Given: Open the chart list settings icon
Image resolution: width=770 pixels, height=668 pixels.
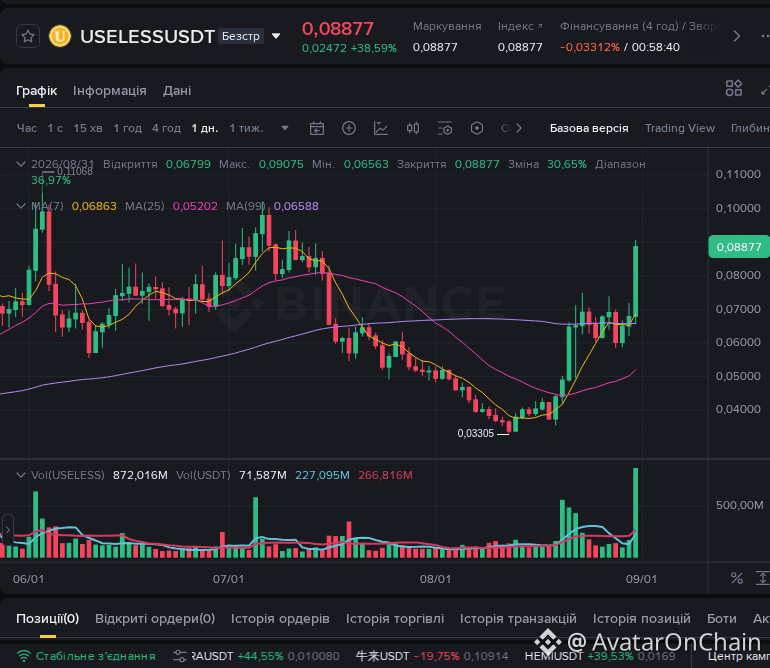Looking at the screenshot, I should click(x=444, y=129).
